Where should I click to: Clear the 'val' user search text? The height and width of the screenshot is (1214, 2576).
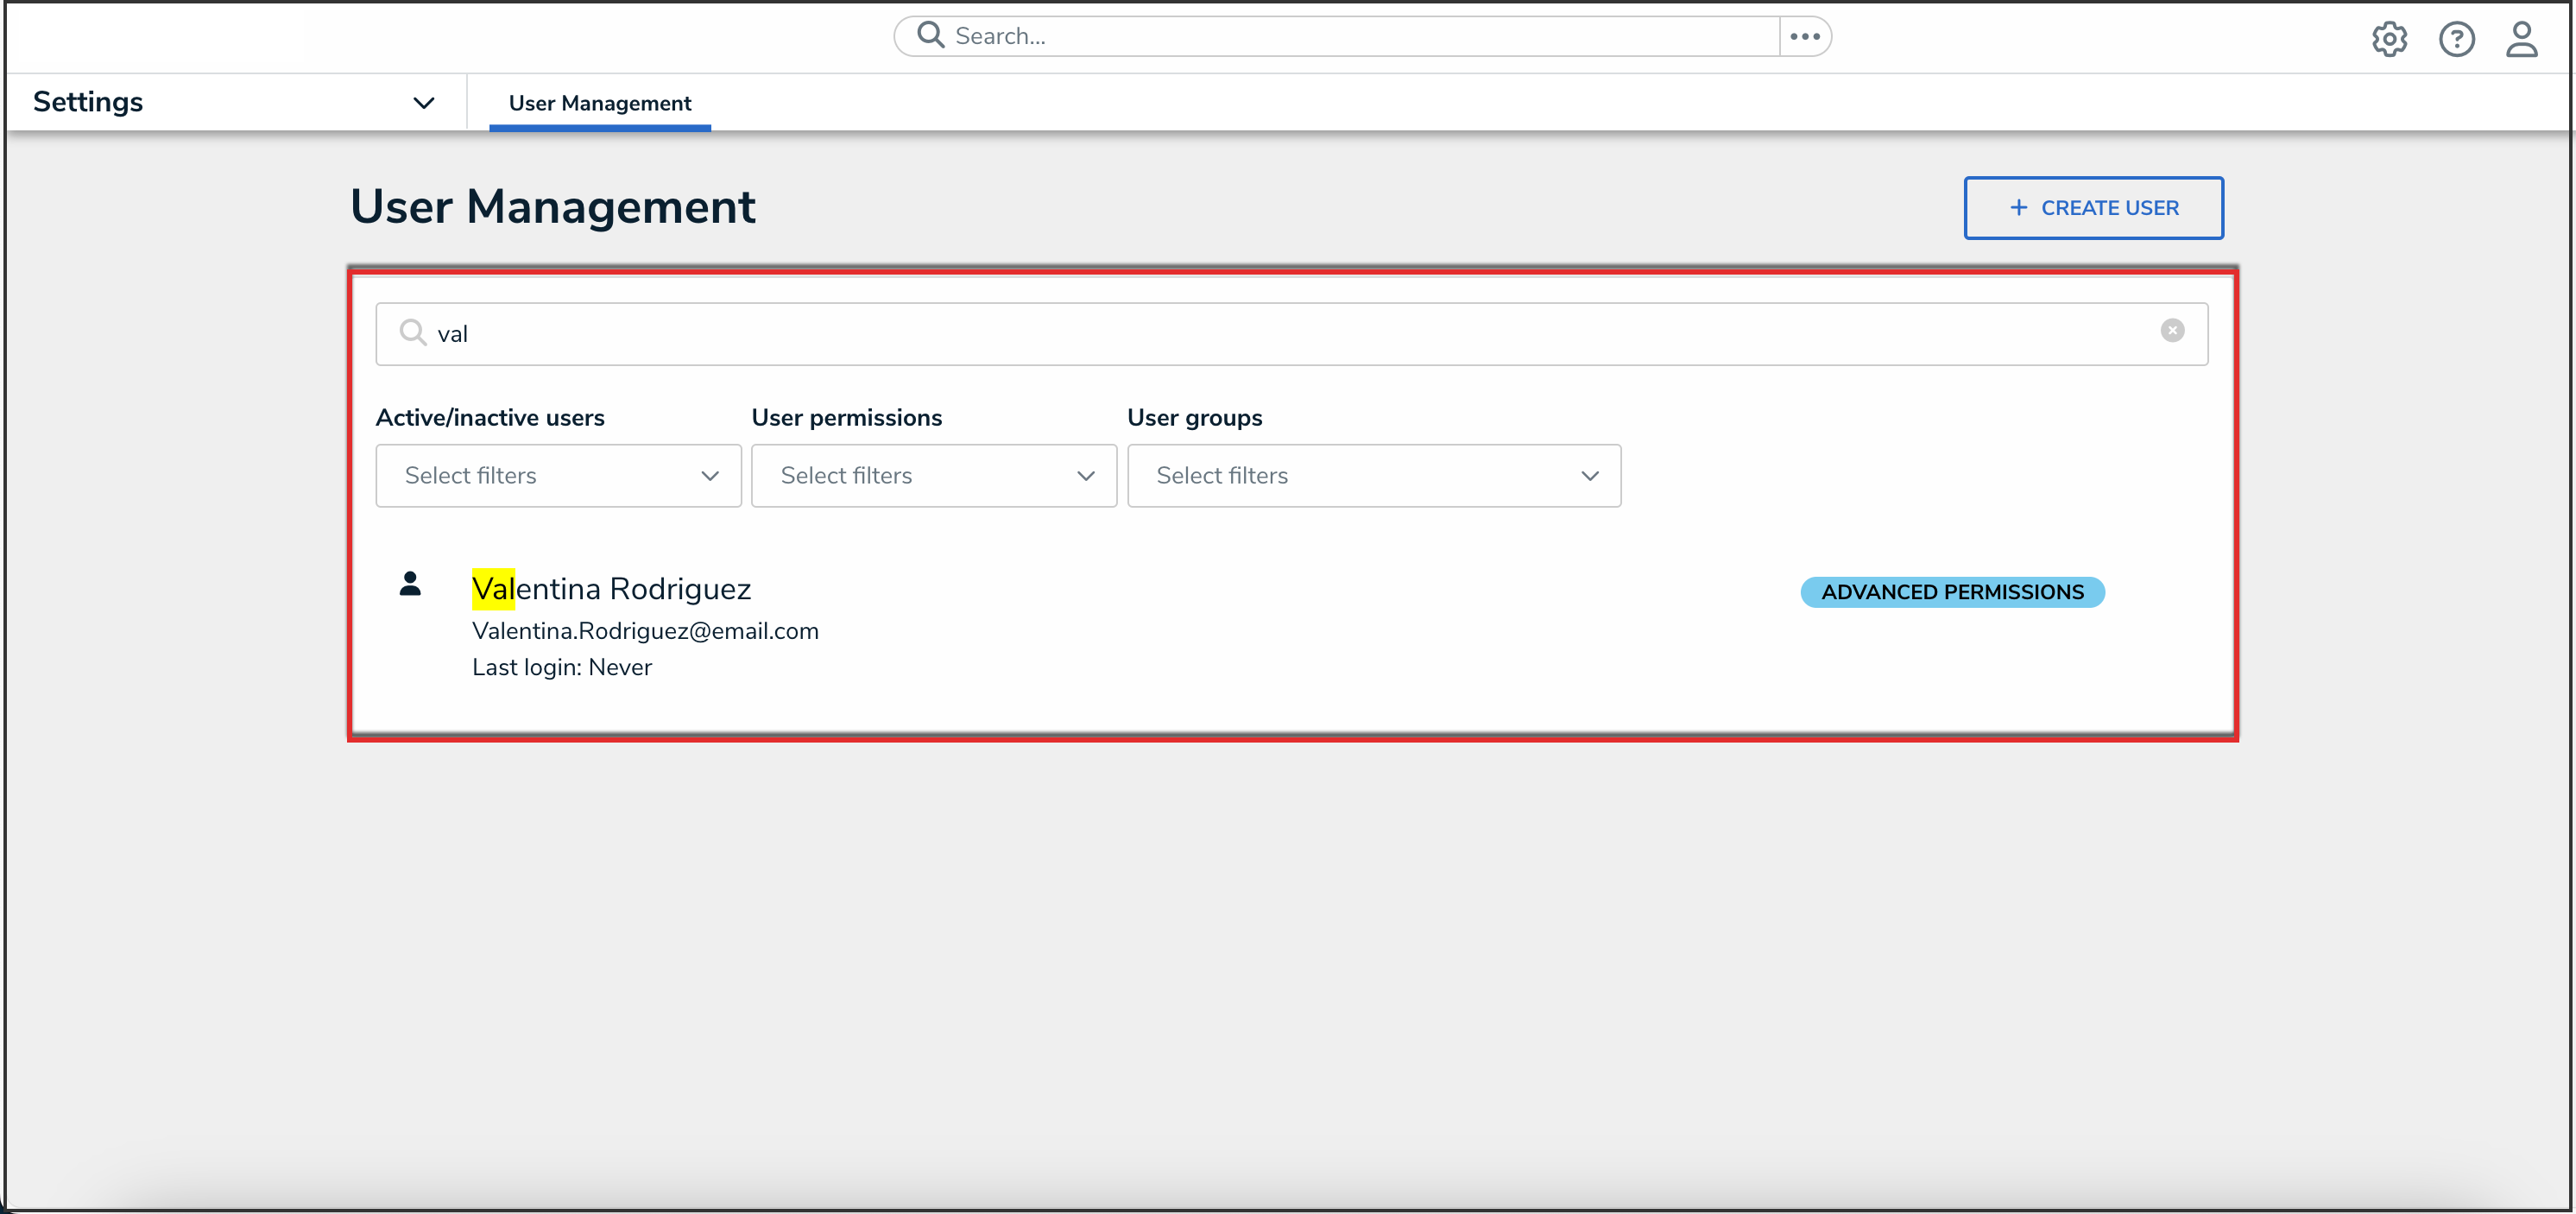point(2172,331)
